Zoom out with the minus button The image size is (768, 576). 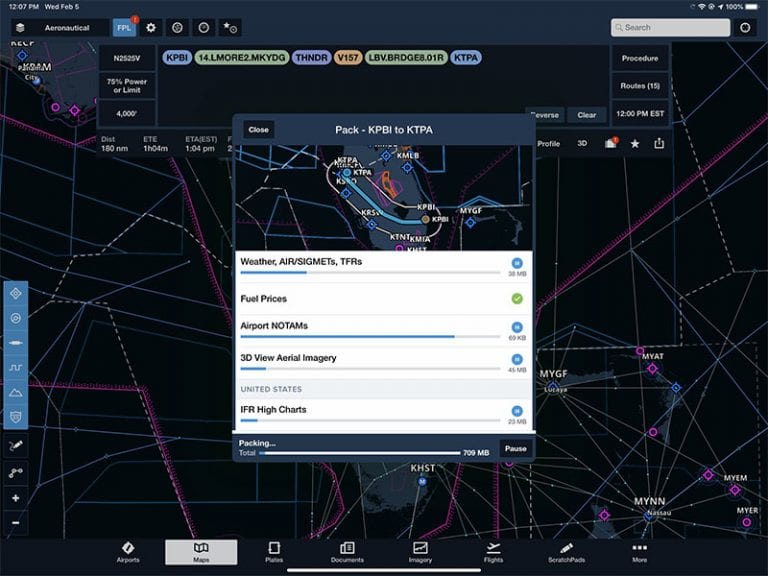coord(15,522)
